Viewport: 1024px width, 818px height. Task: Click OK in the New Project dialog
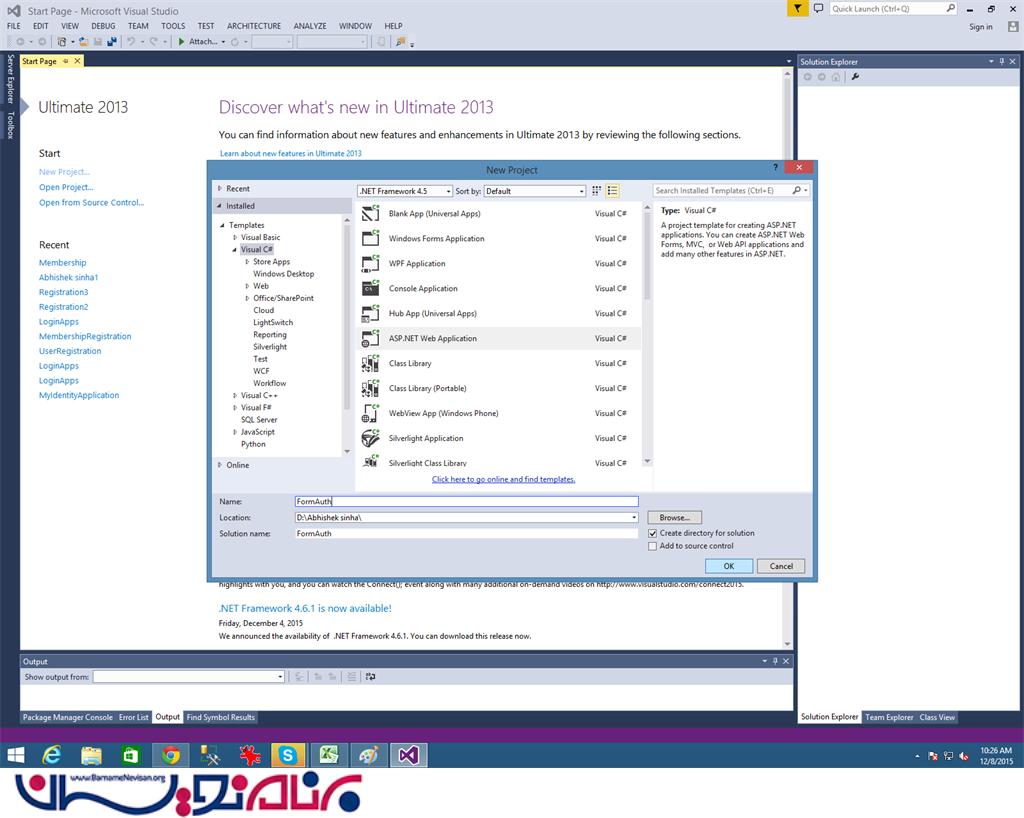(729, 567)
